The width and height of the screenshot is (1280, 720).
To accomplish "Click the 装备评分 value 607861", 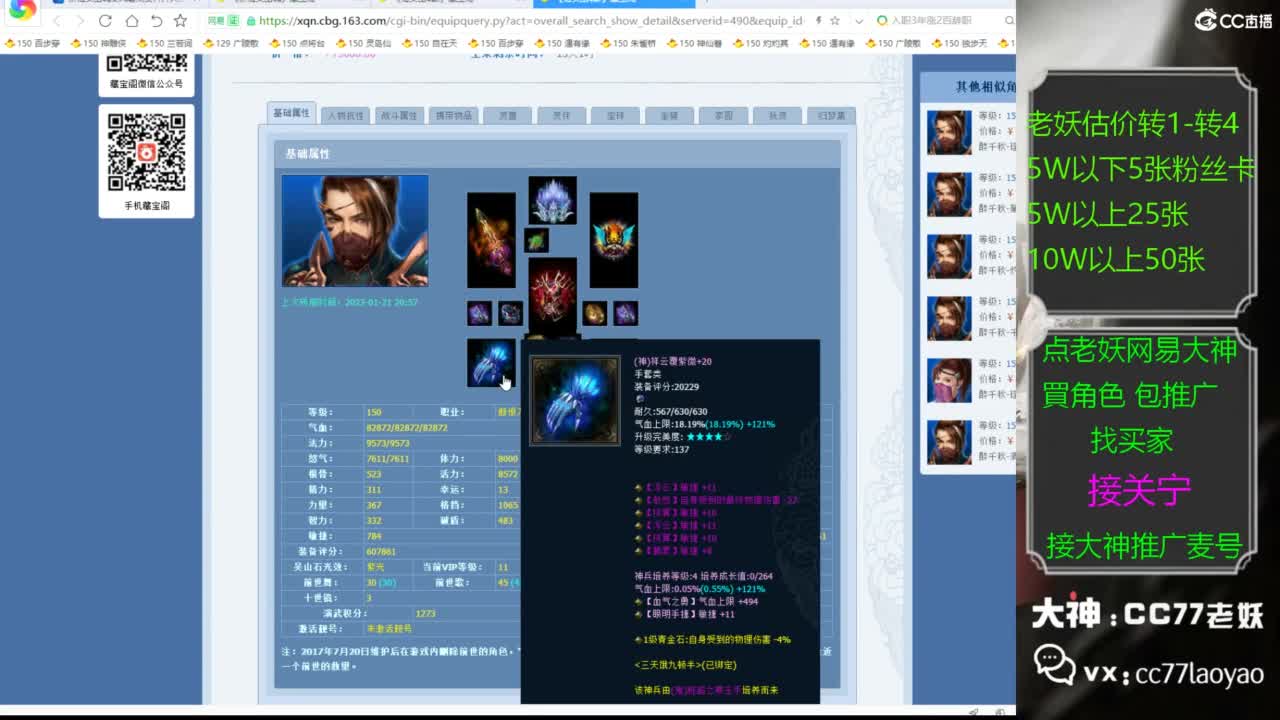I will 381,552.
